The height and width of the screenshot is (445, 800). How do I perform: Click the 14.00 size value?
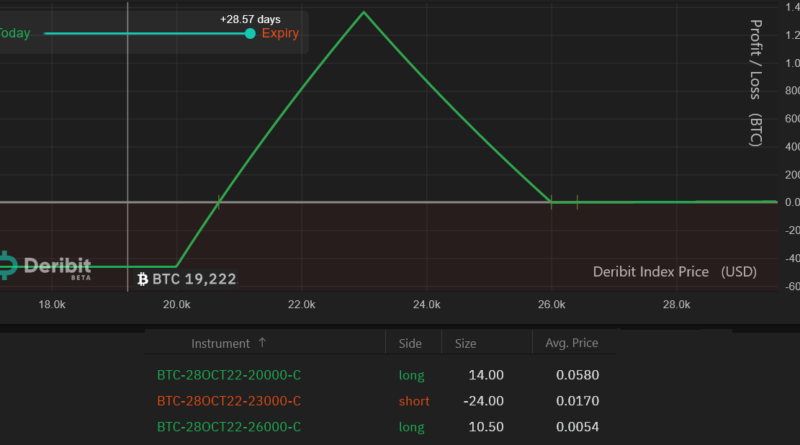pyautogui.click(x=486, y=375)
